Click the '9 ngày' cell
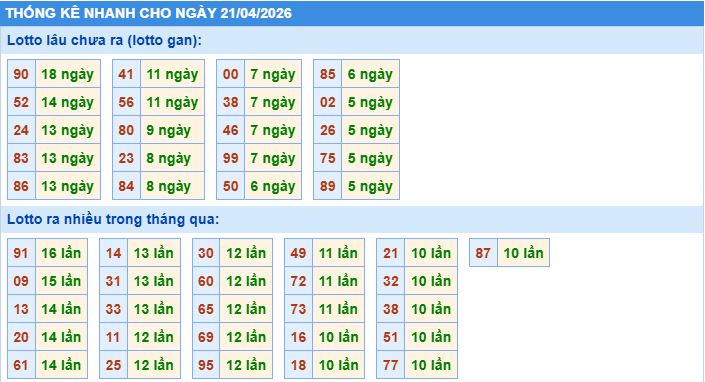The image size is (705, 382). pyautogui.click(x=172, y=130)
